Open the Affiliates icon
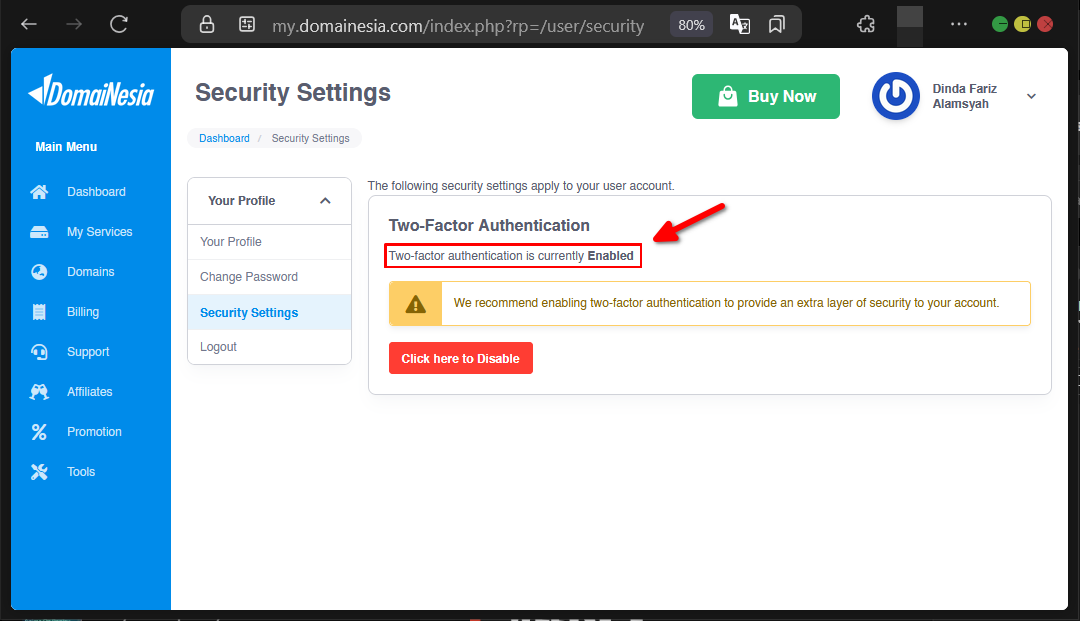Screen dimensions: 1080x621 coord(39,392)
